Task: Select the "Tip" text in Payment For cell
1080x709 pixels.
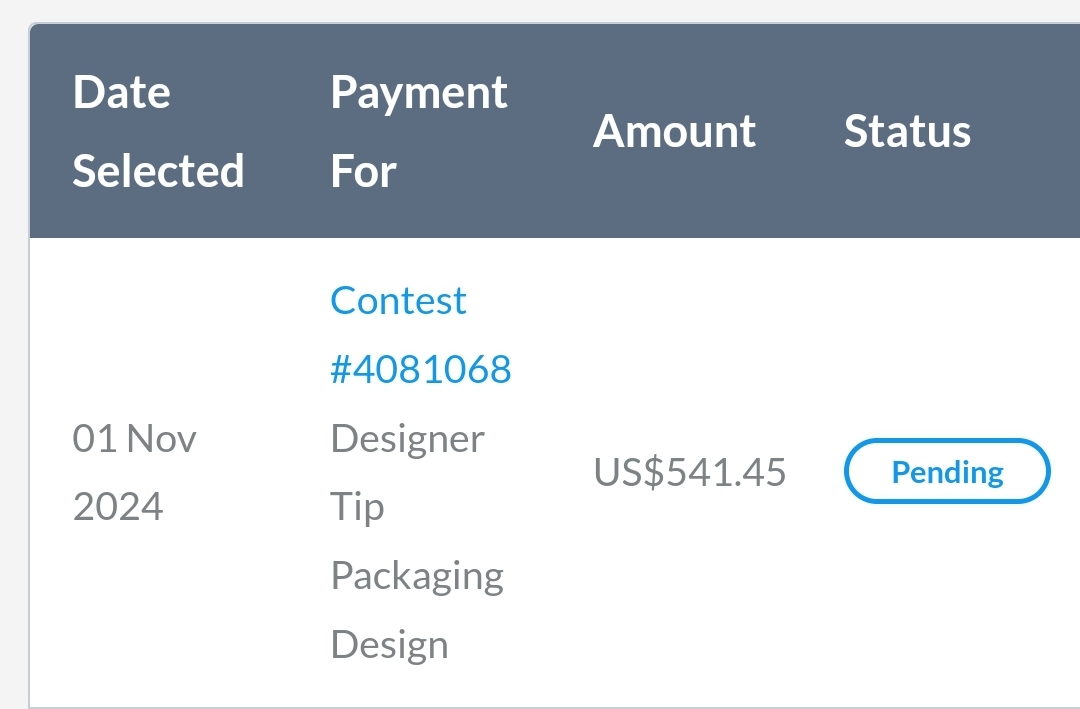Action: tap(357, 507)
